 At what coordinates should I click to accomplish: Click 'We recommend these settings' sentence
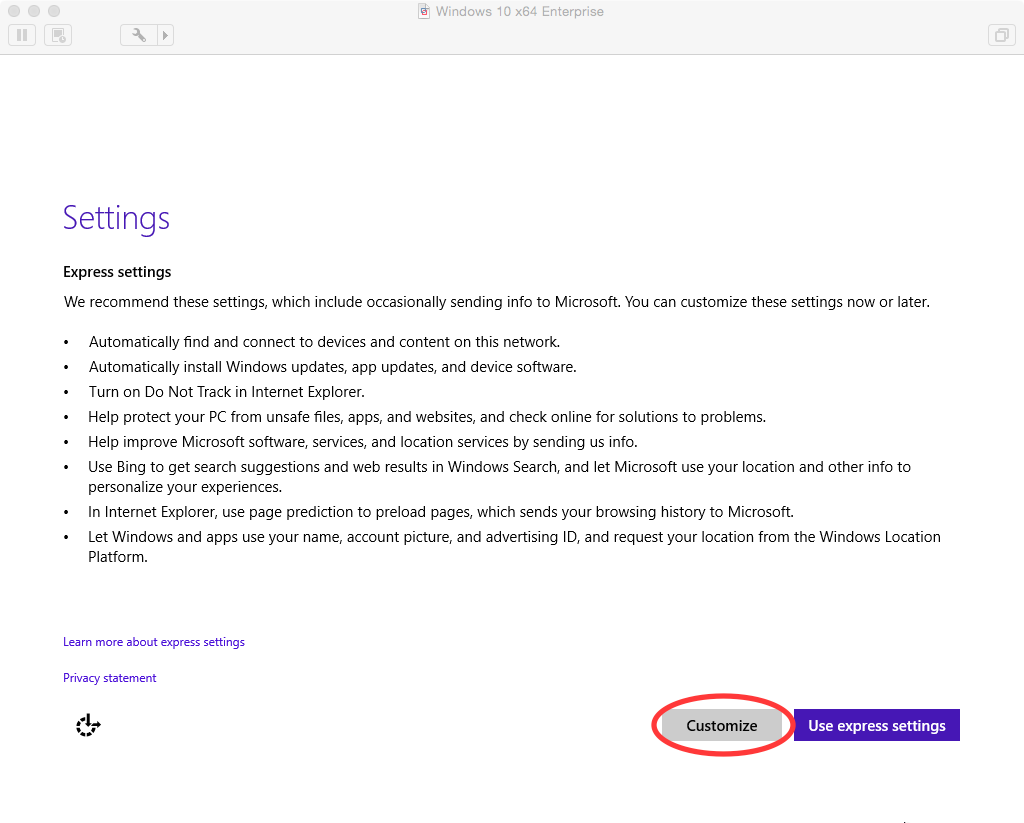pos(496,302)
